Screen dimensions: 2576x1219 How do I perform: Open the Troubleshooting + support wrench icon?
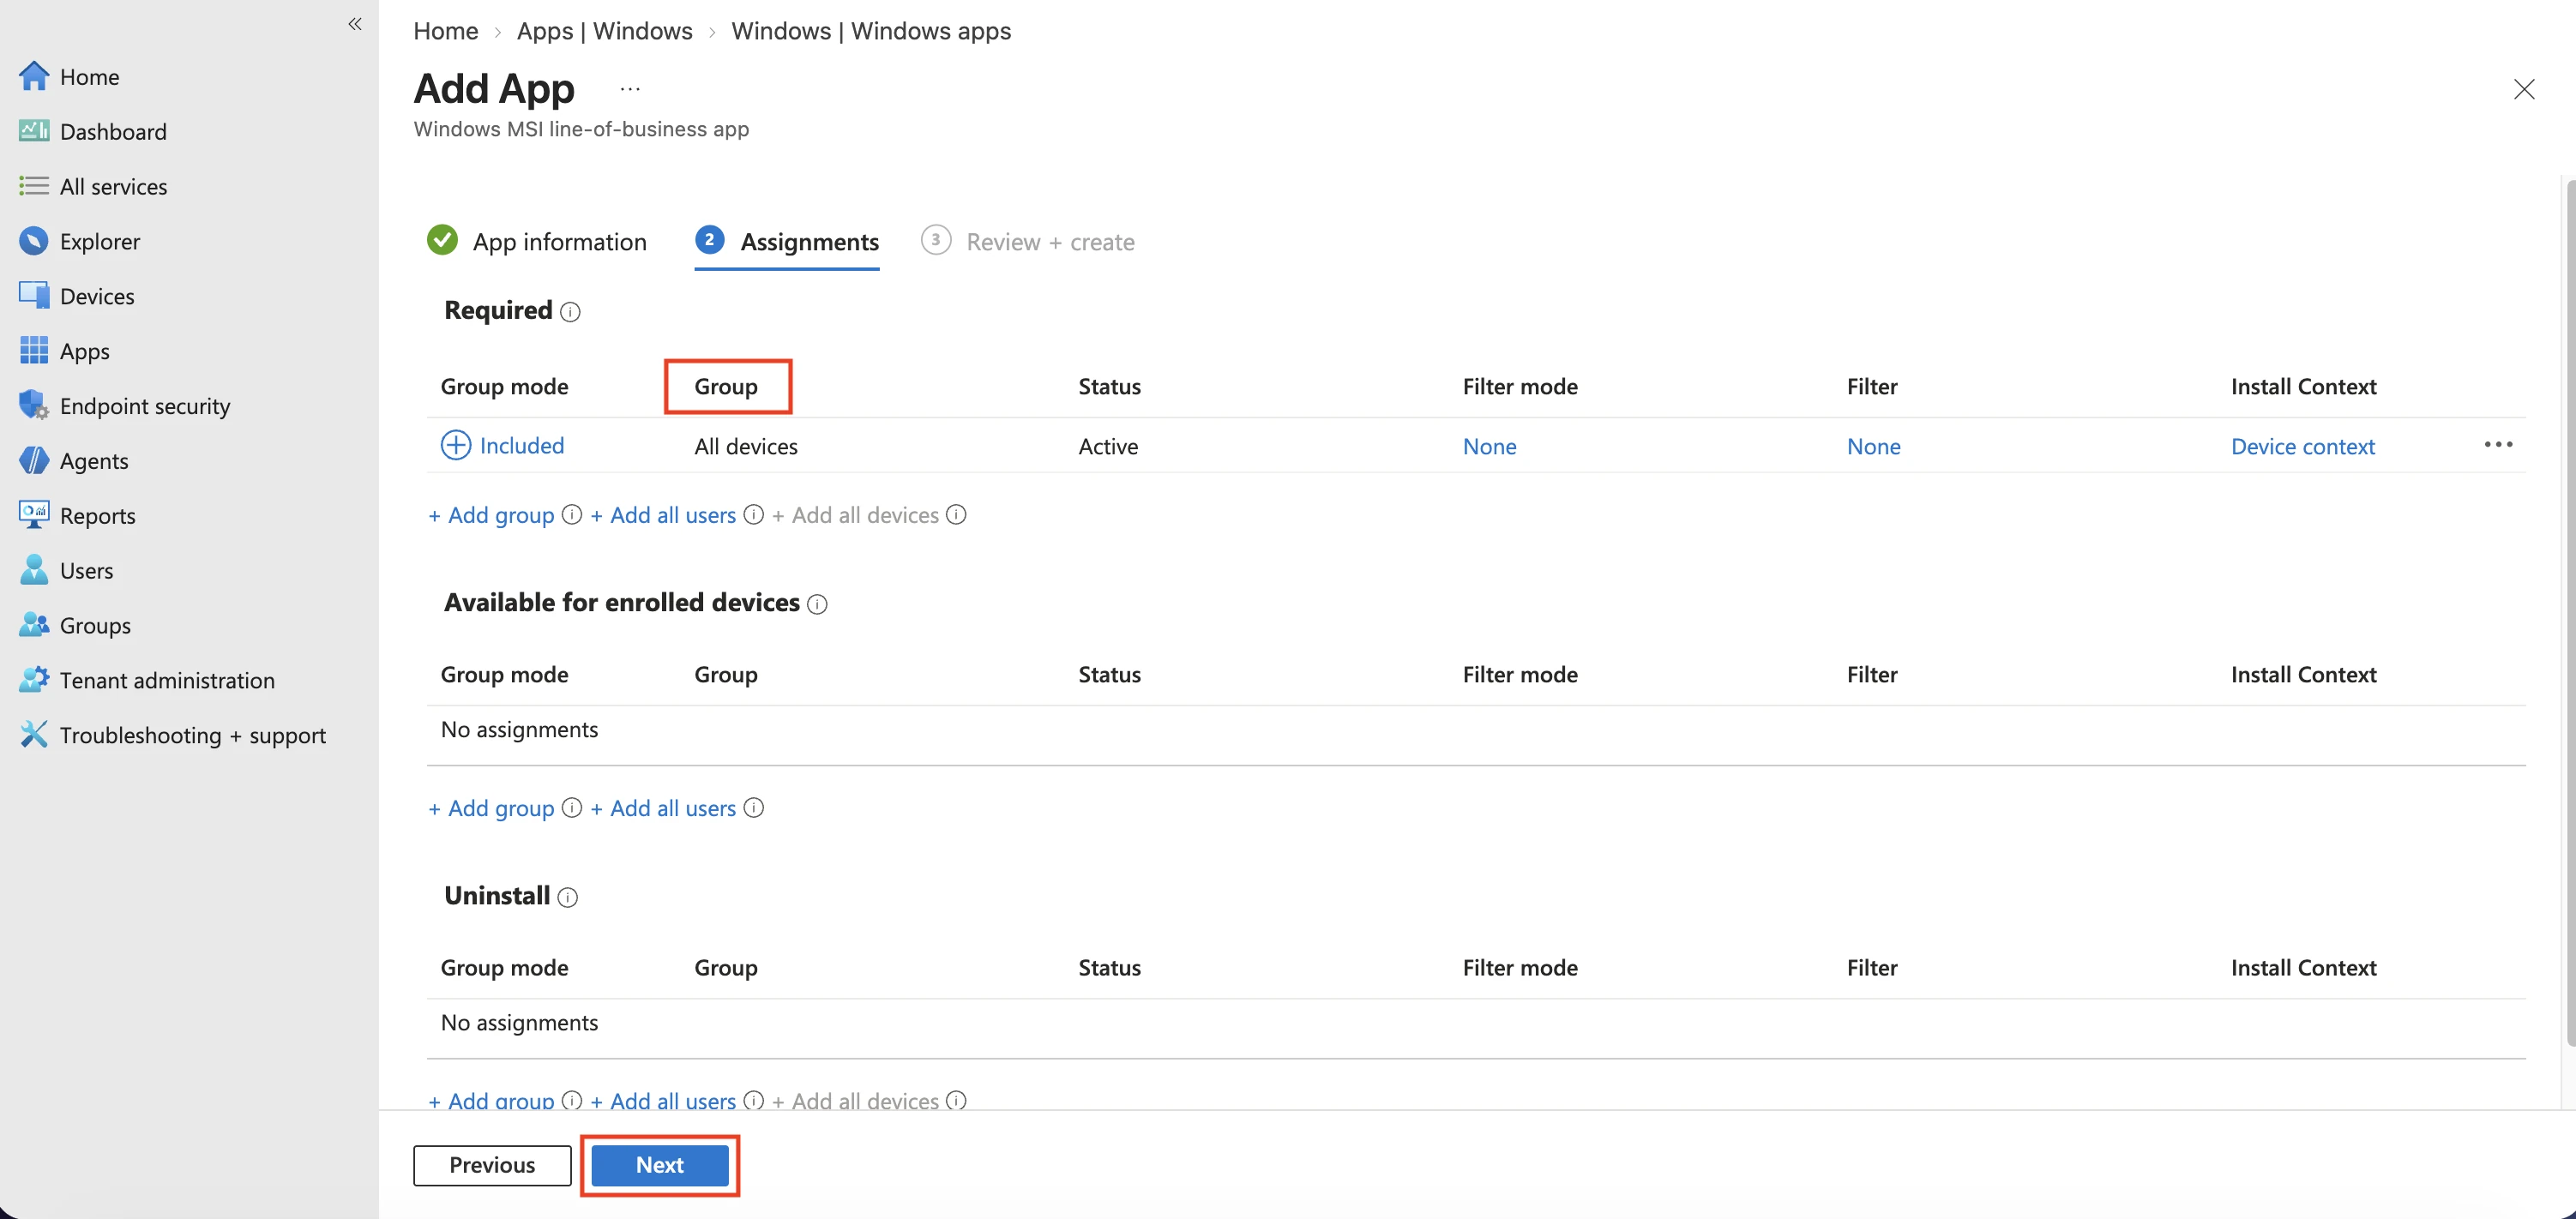point(34,735)
